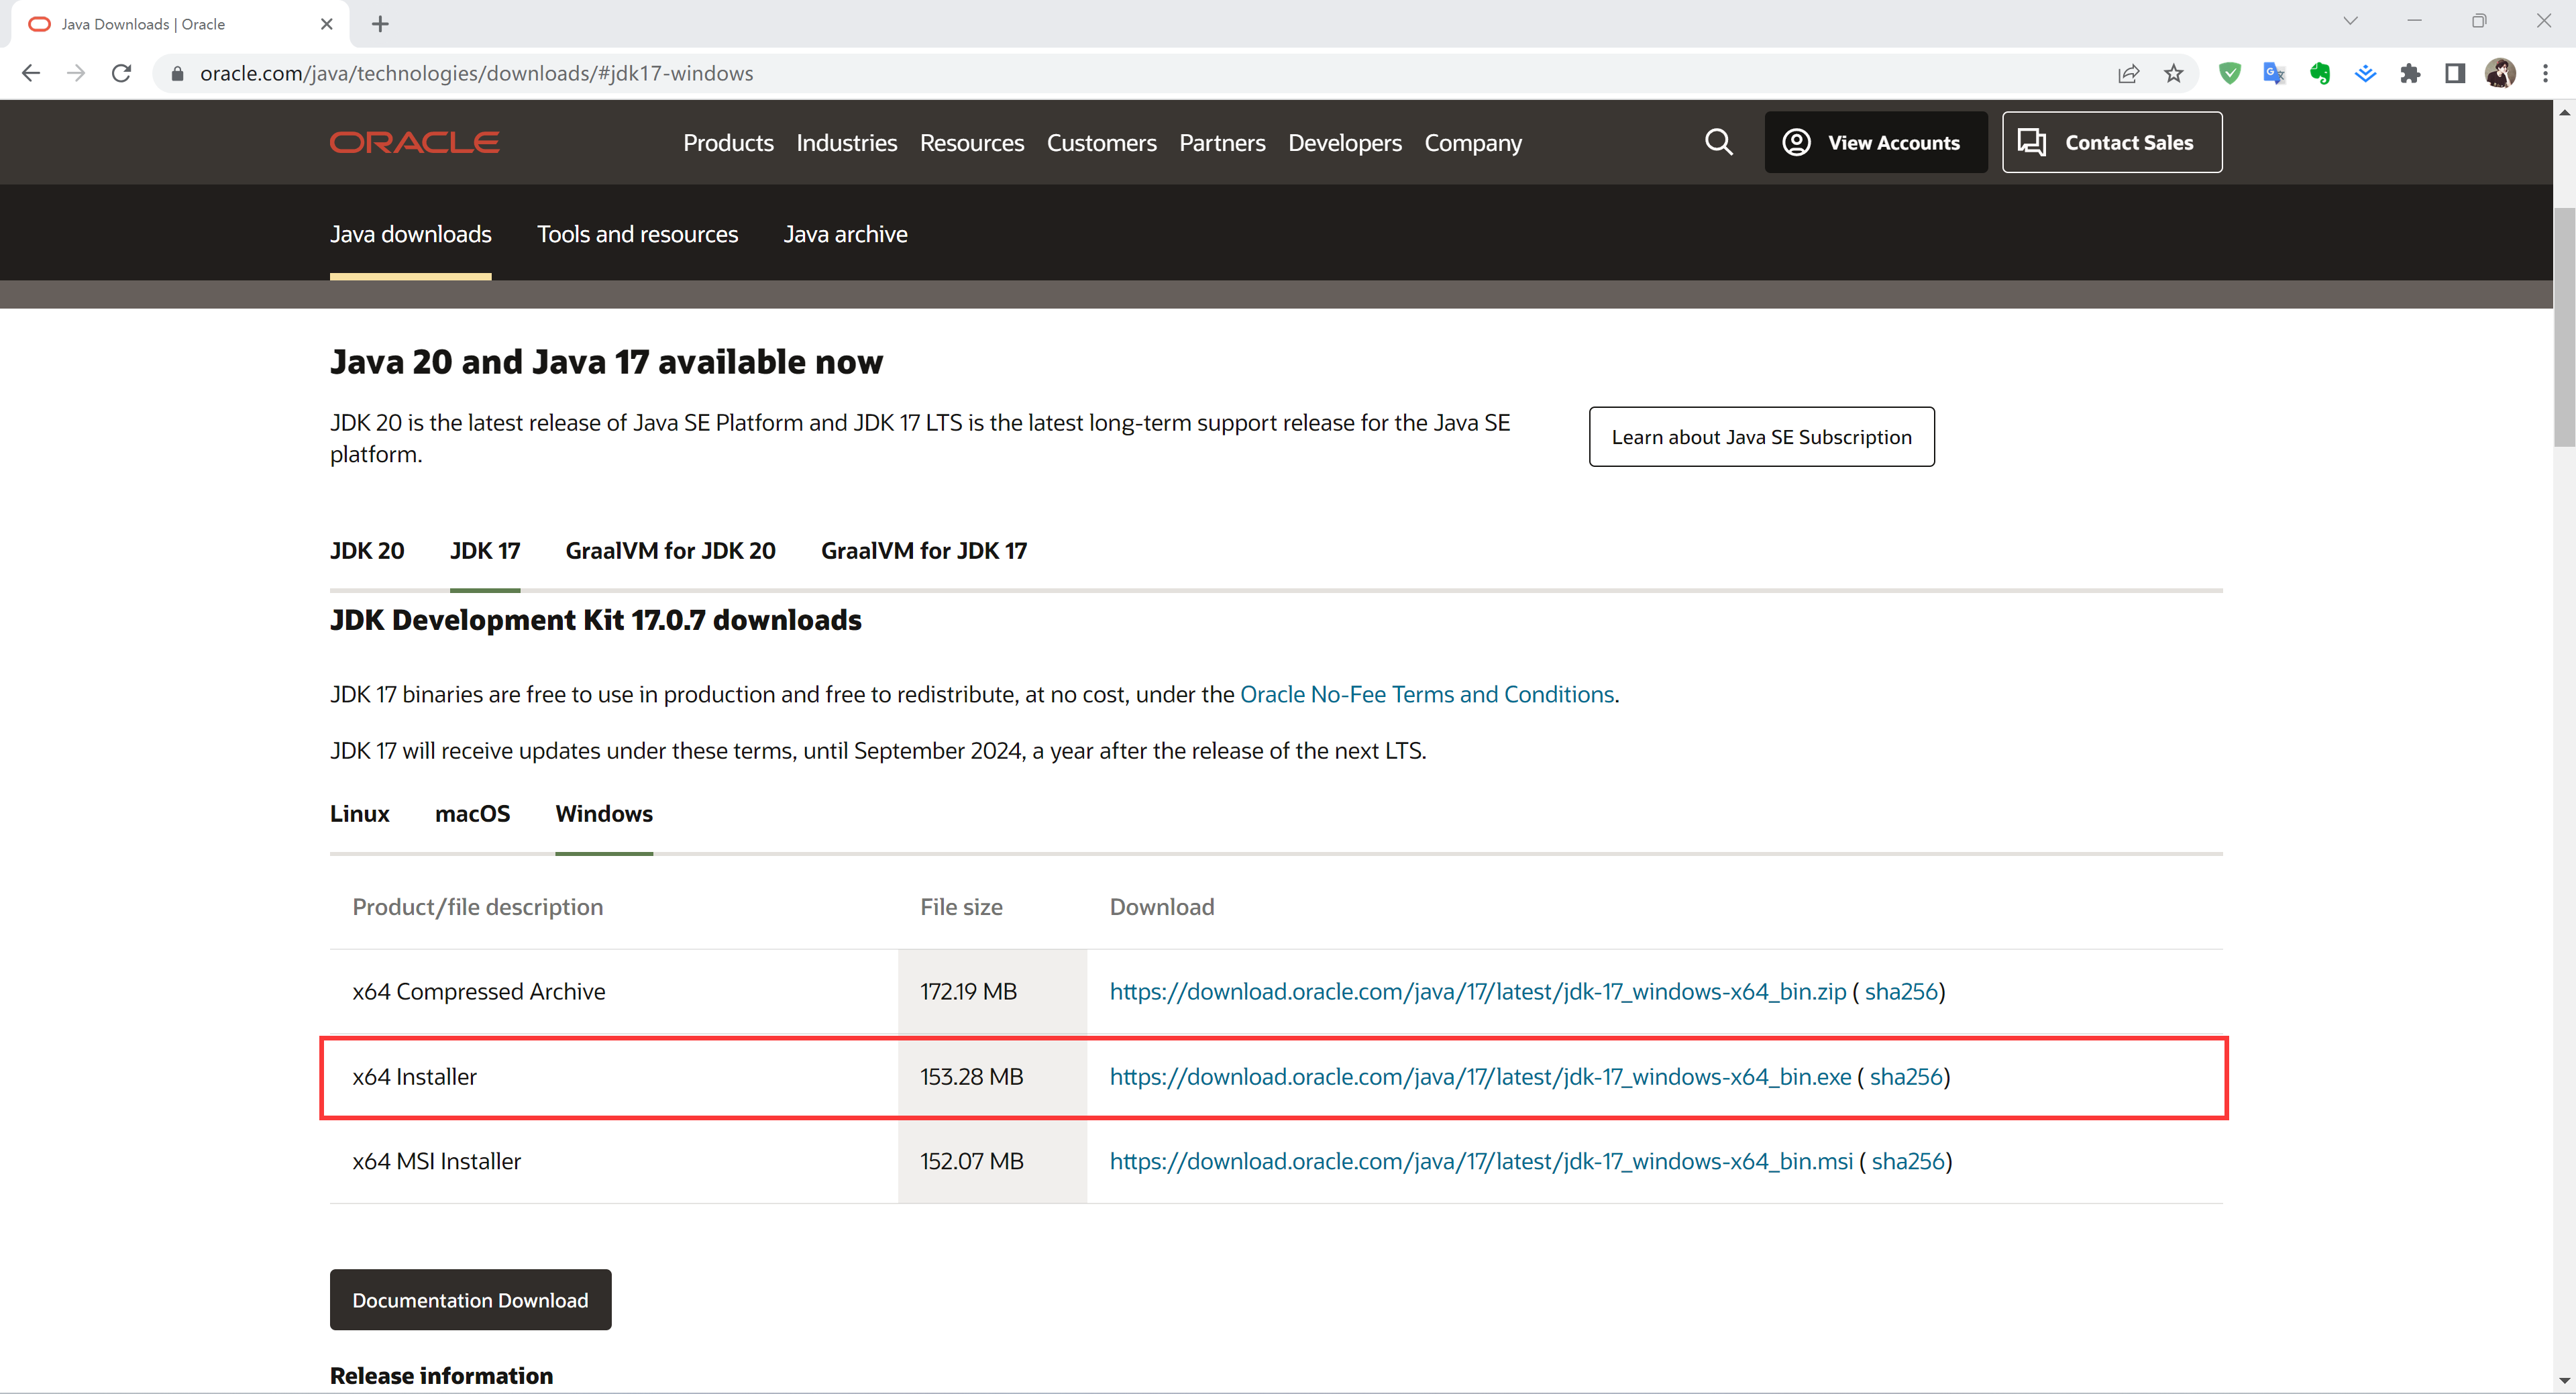Image resolution: width=2576 pixels, height=1394 pixels.
Task: Open sha256 link for x64 Installer
Action: 1906,1076
